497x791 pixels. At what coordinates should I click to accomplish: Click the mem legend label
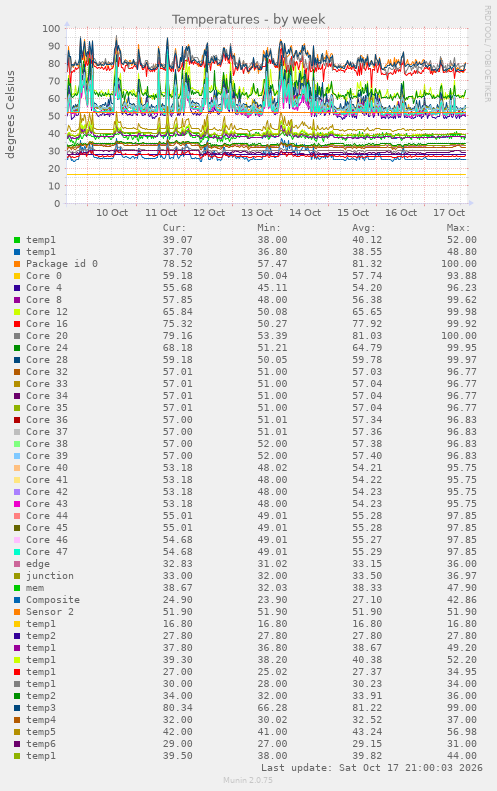point(35,588)
